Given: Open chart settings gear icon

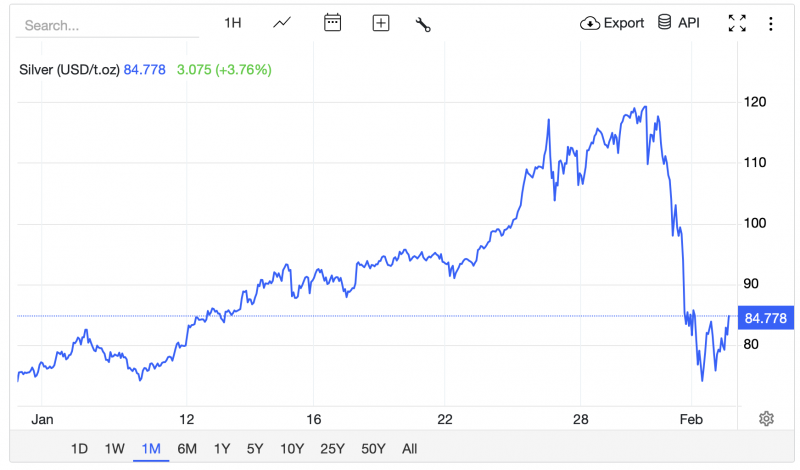Looking at the screenshot, I should point(766,419).
